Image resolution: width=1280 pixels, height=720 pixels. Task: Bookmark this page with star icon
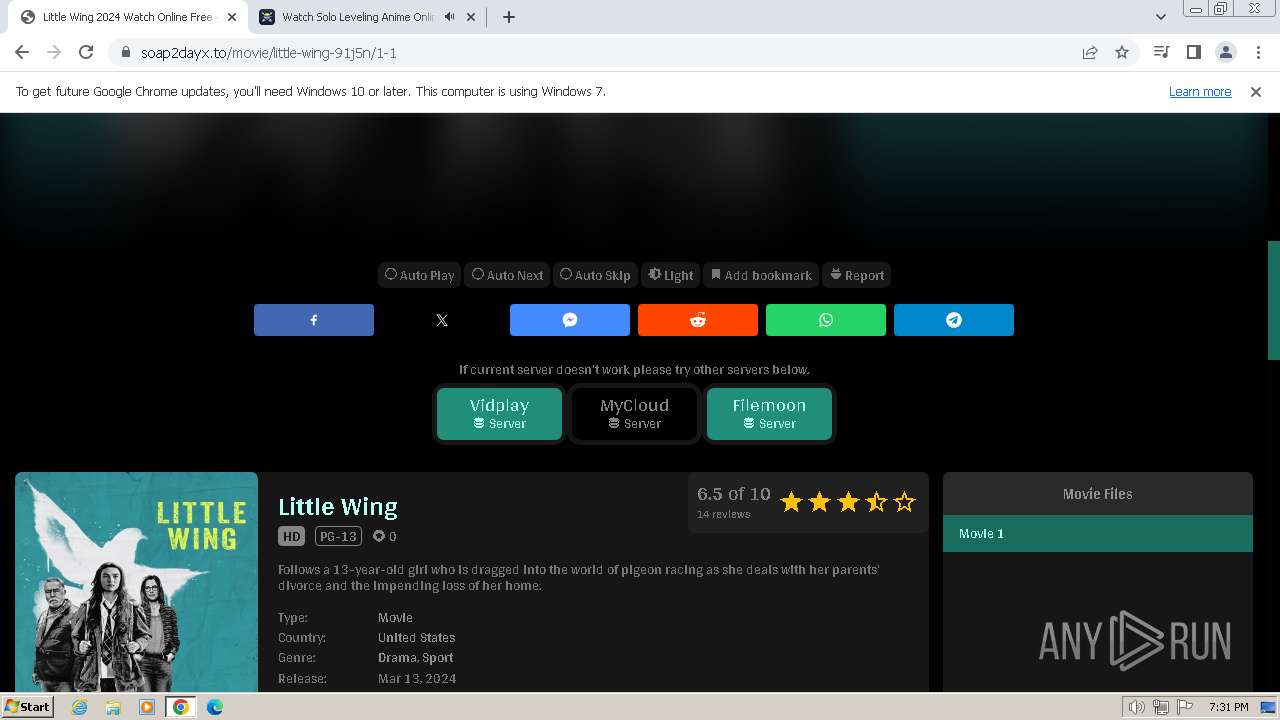point(1122,53)
